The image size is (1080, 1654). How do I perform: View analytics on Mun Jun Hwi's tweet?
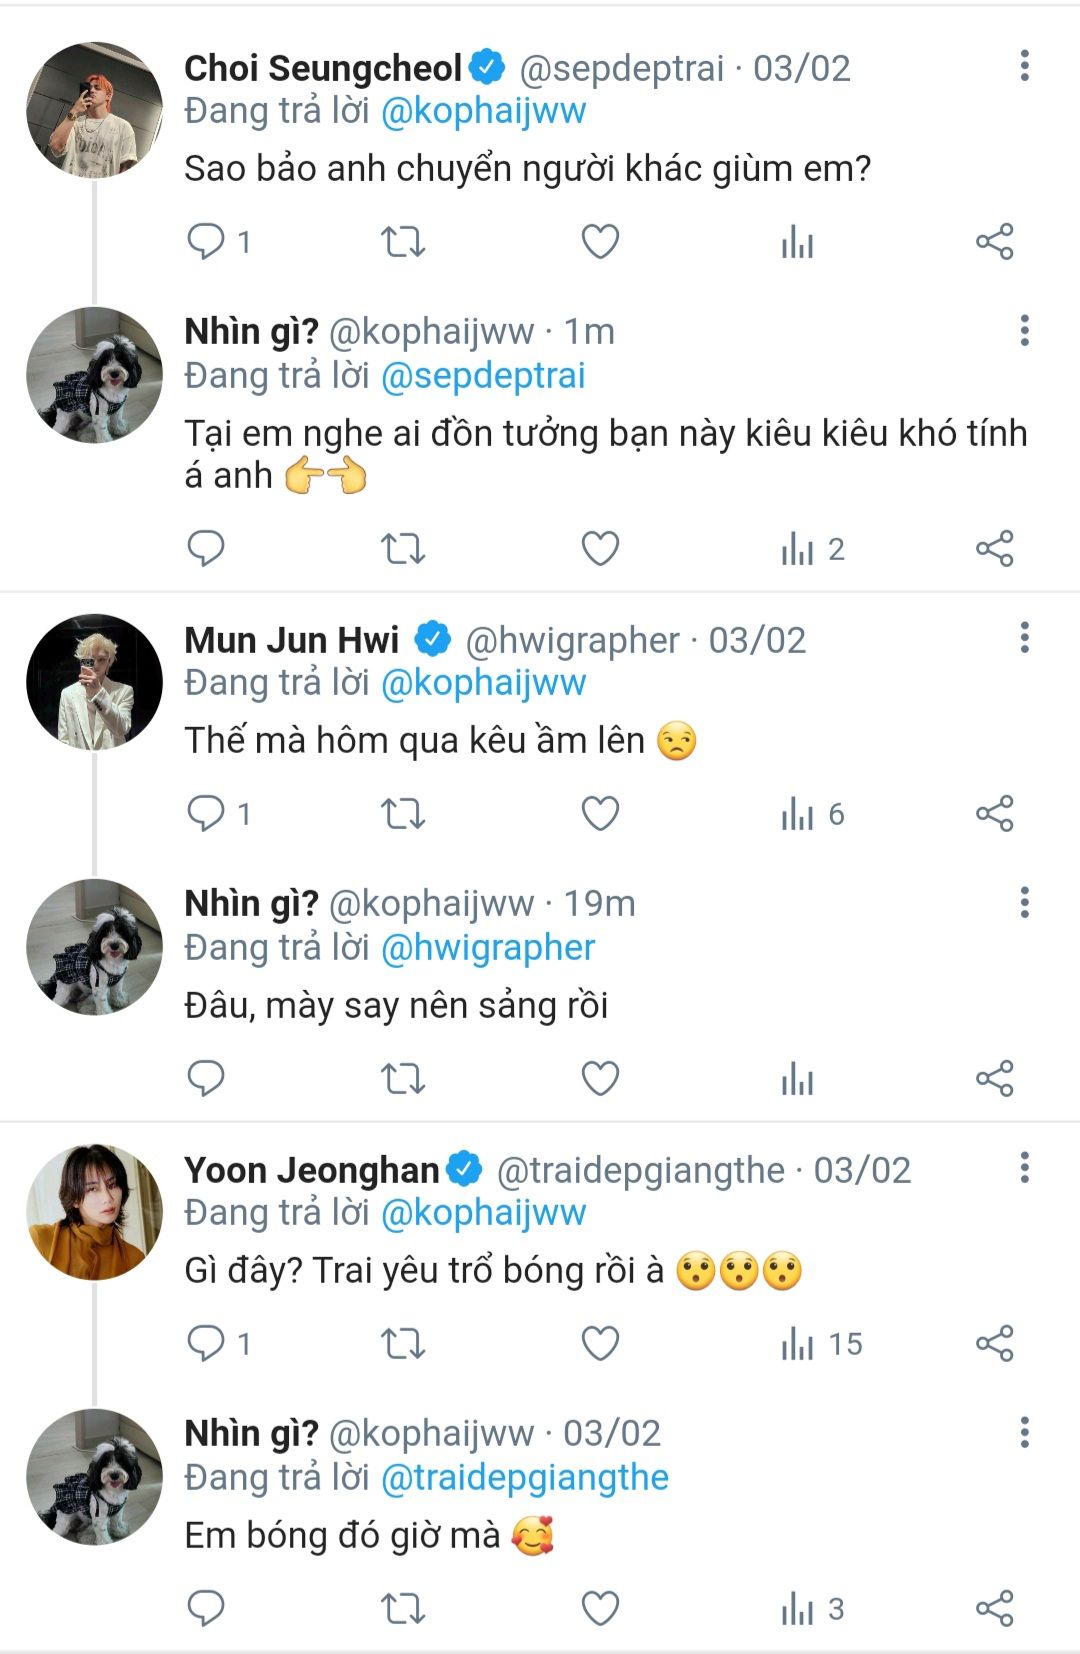pyautogui.click(x=798, y=814)
